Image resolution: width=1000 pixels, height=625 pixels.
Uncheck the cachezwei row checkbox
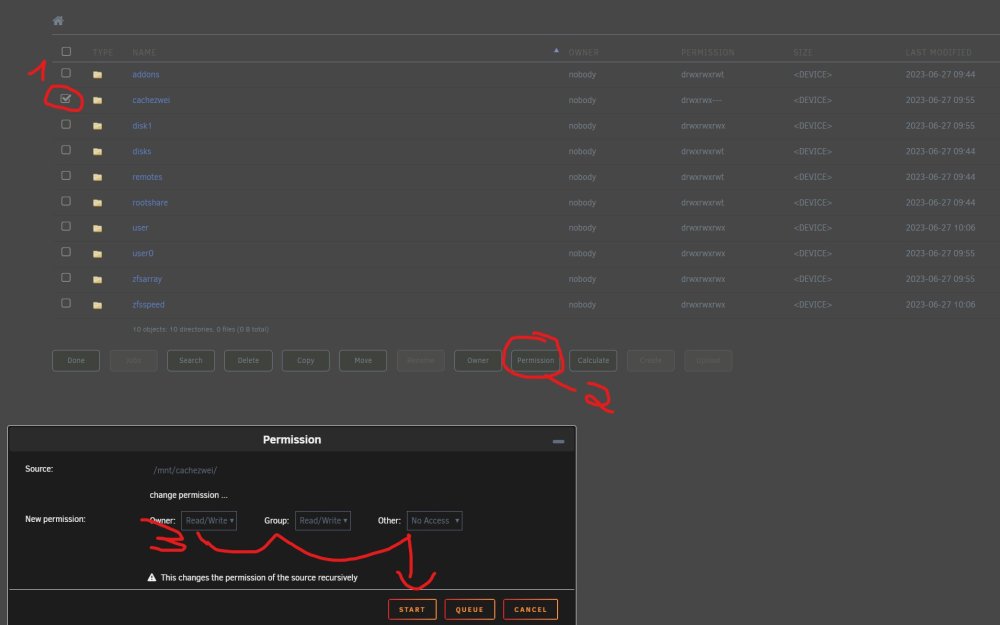pyautogui.click(x=65, y=98)
